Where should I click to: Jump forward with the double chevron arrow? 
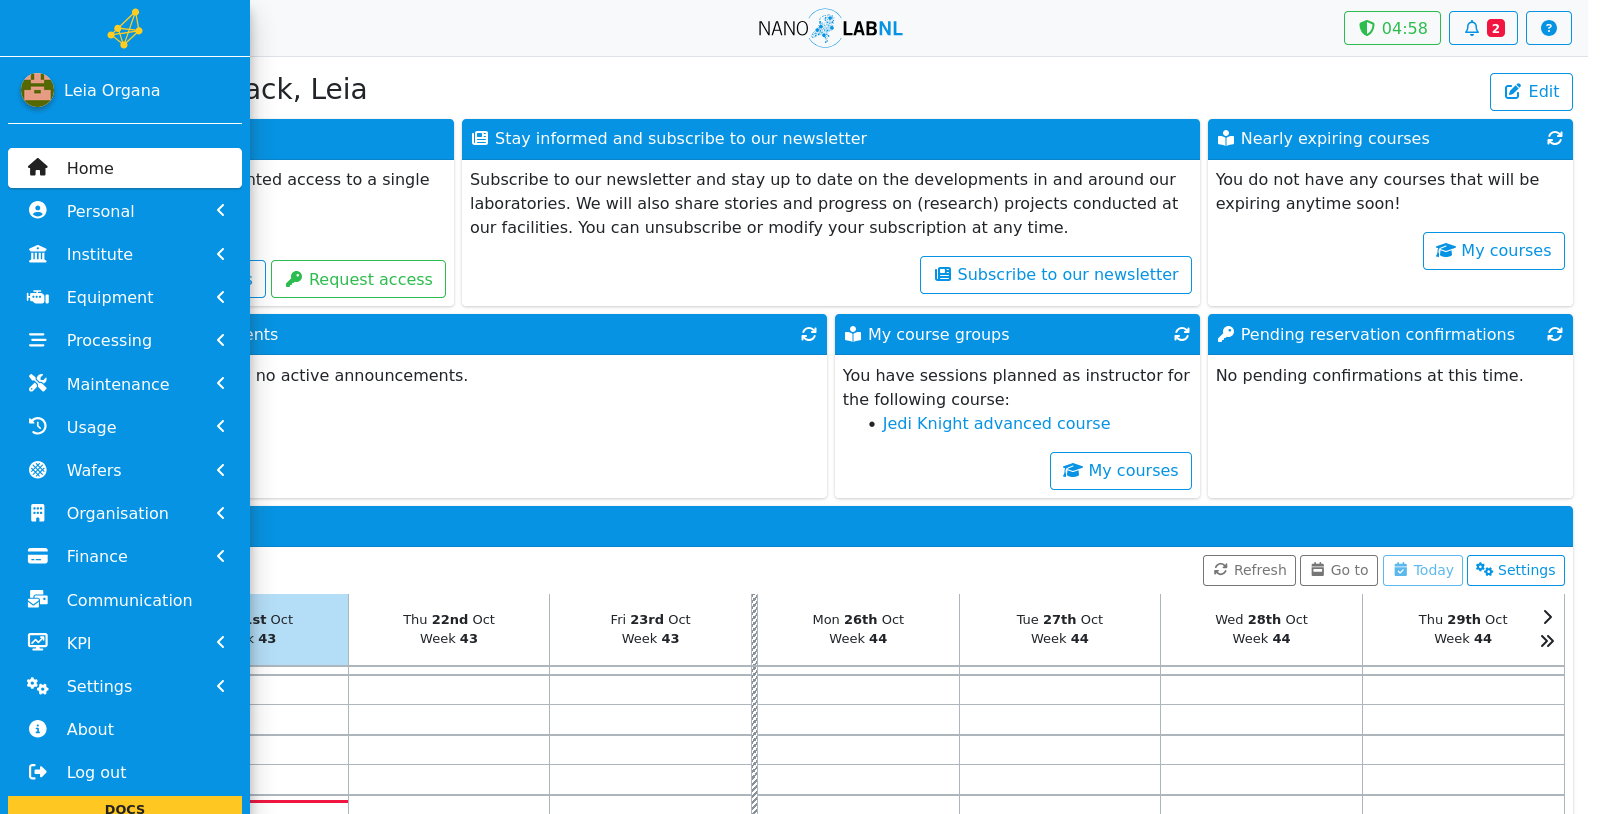1547,641
